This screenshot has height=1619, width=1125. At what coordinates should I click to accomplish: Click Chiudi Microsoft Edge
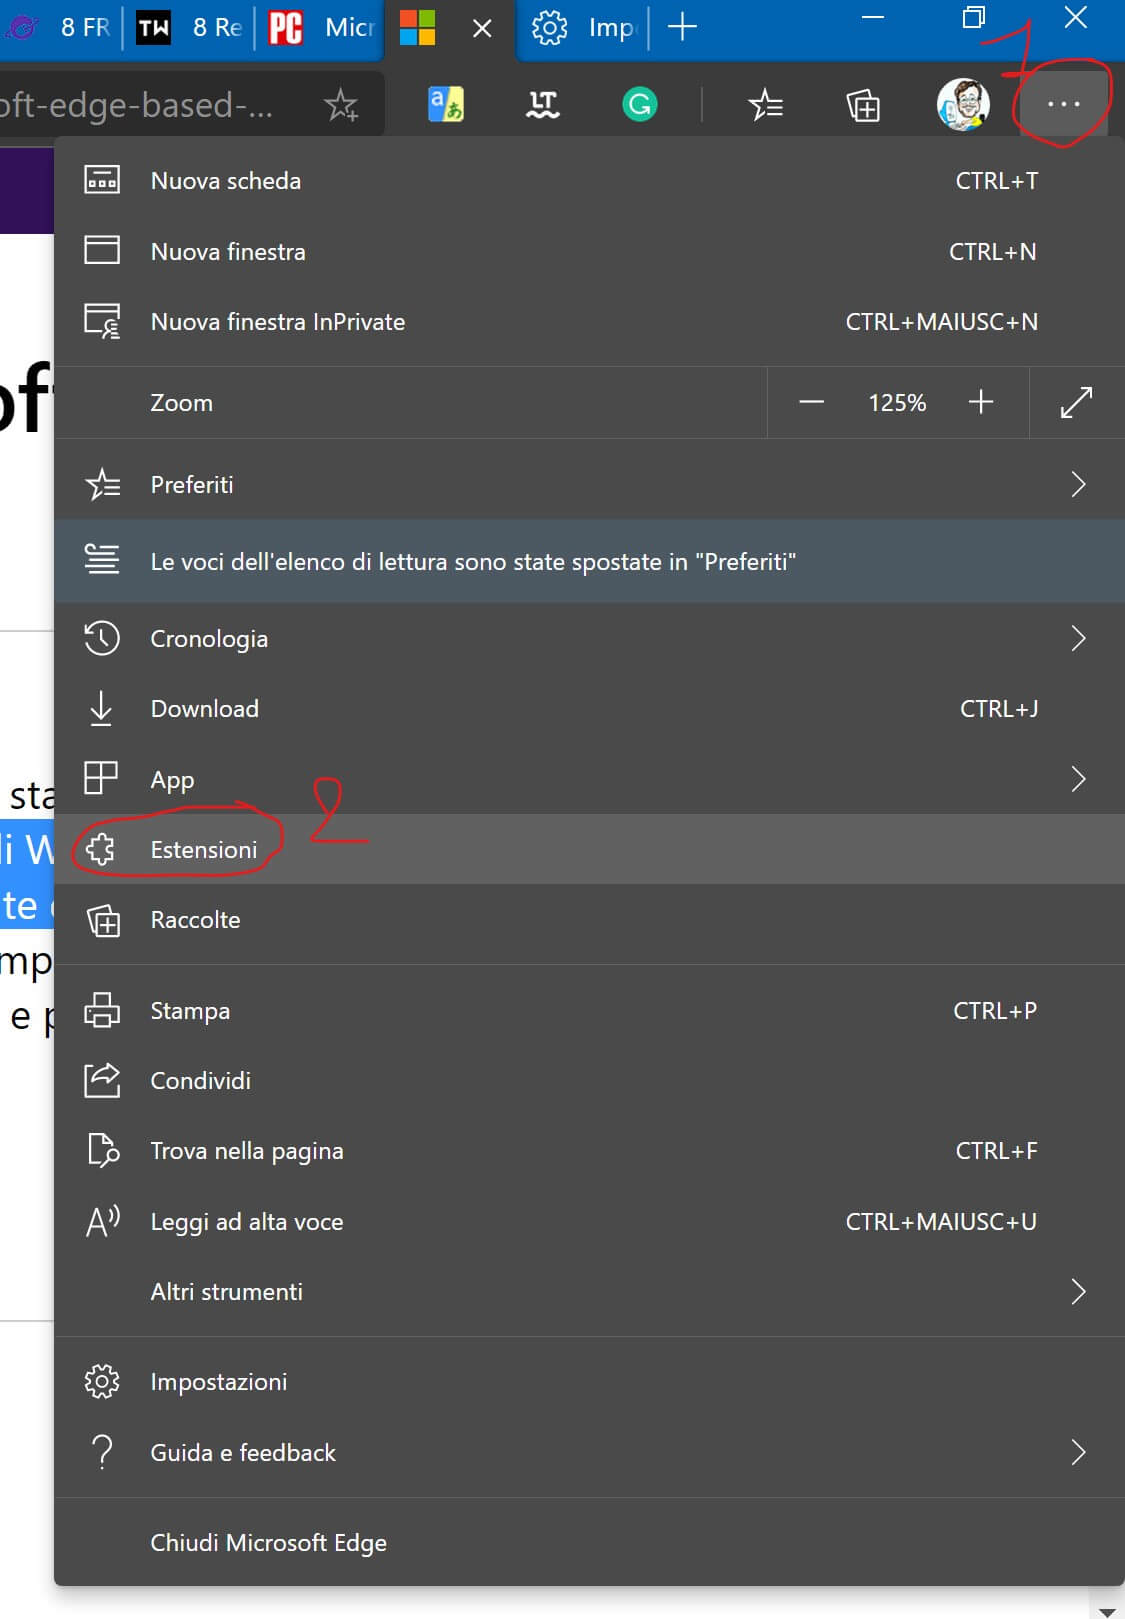click(x=268, y=1543)
